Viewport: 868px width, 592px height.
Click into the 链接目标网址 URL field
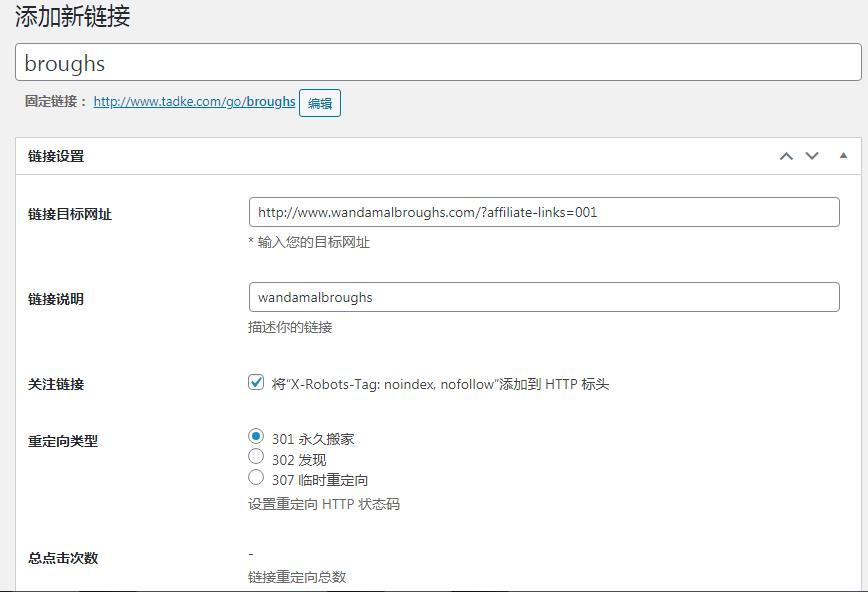543,212
